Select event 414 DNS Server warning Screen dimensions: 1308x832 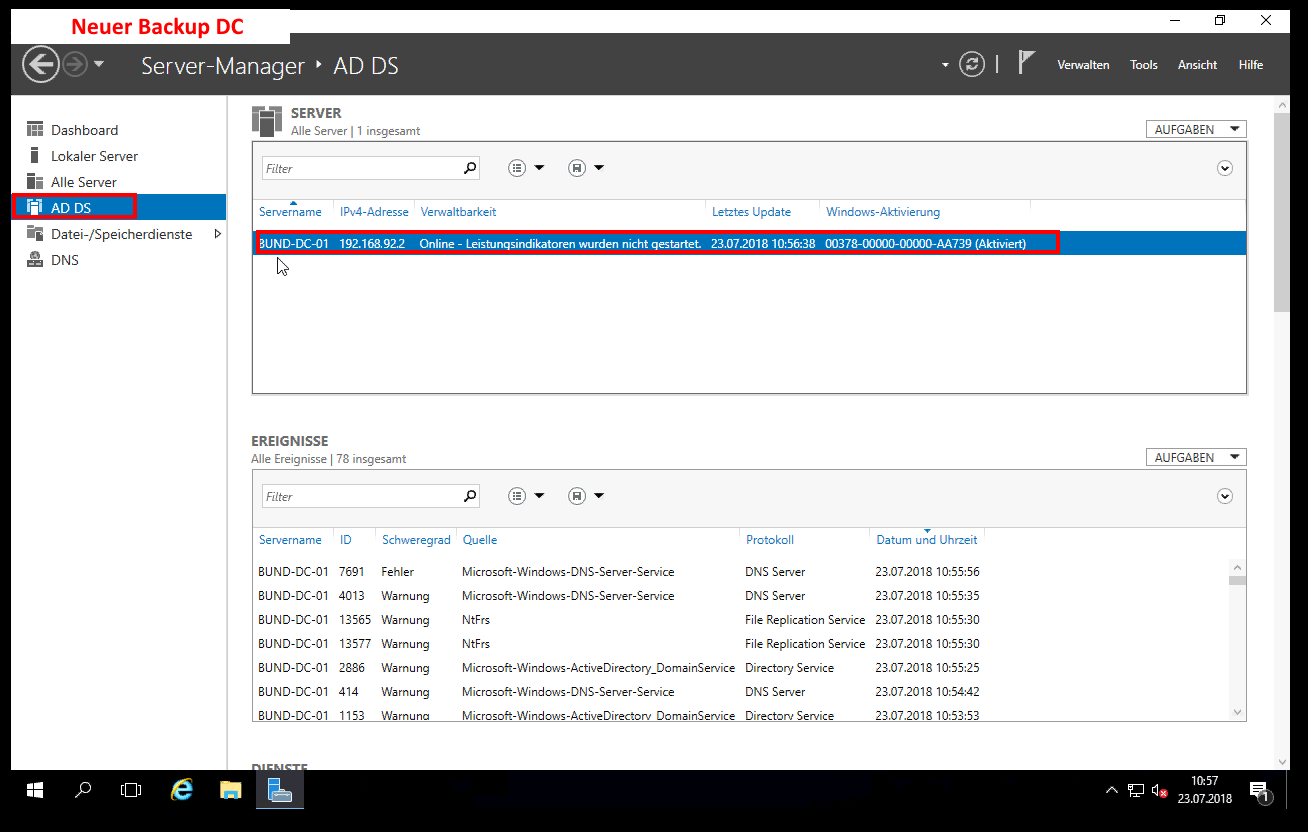741,692
